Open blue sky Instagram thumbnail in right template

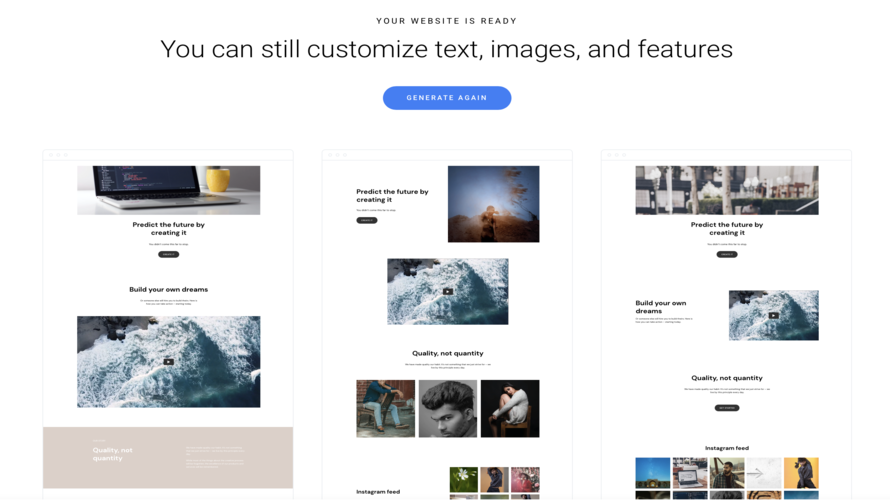point(653,472)
